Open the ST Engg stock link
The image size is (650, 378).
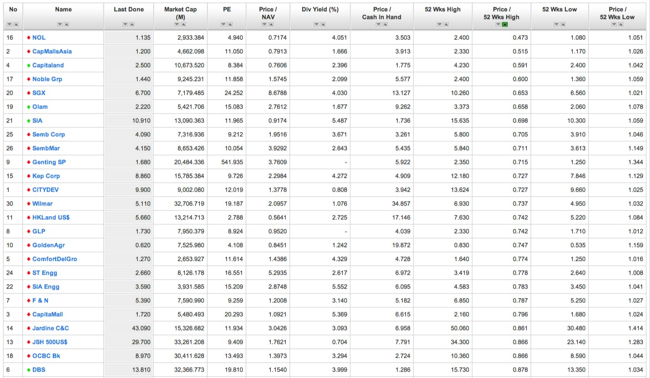[x=45, y=273]
